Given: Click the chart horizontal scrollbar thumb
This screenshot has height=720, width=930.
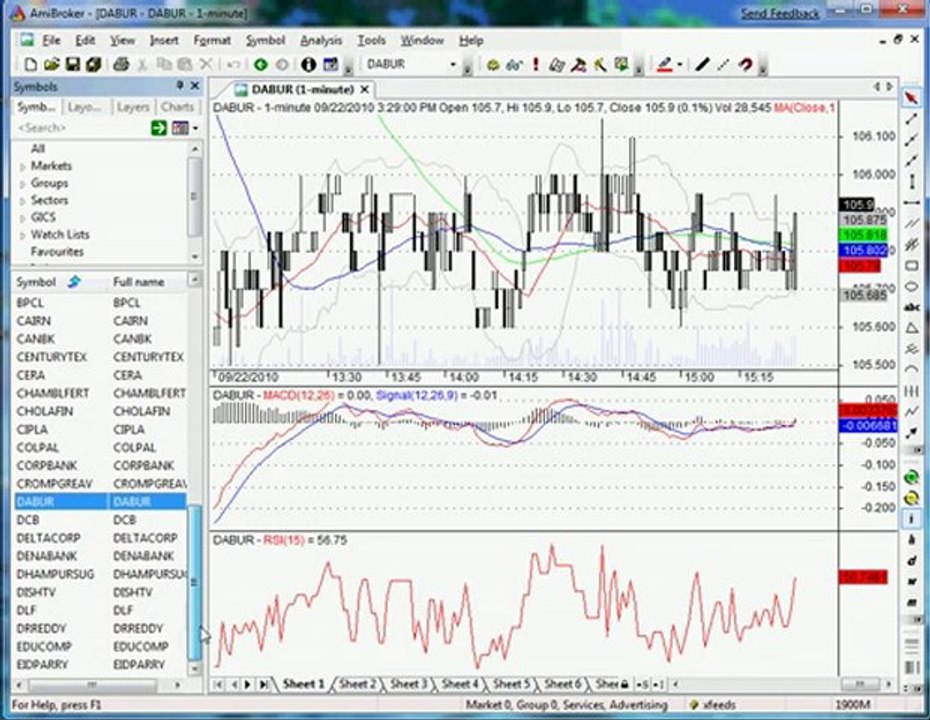Looking at the screenshot, I should 859,684.
